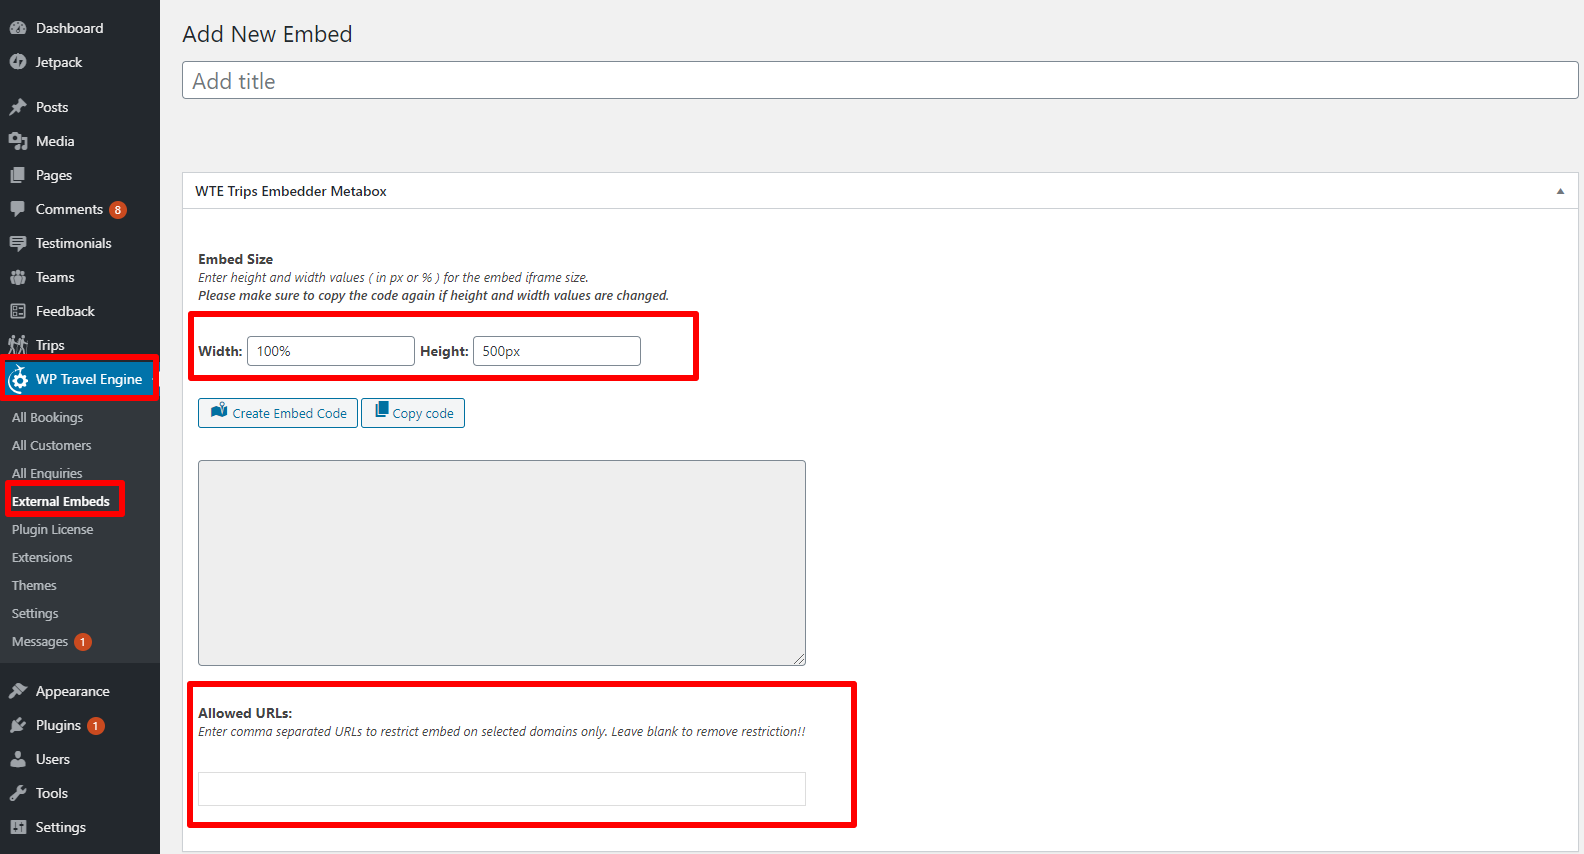Click the Pages document icon
This screenshot has width=1584, height=854.
pyautogui.click(x=18, y=175)
